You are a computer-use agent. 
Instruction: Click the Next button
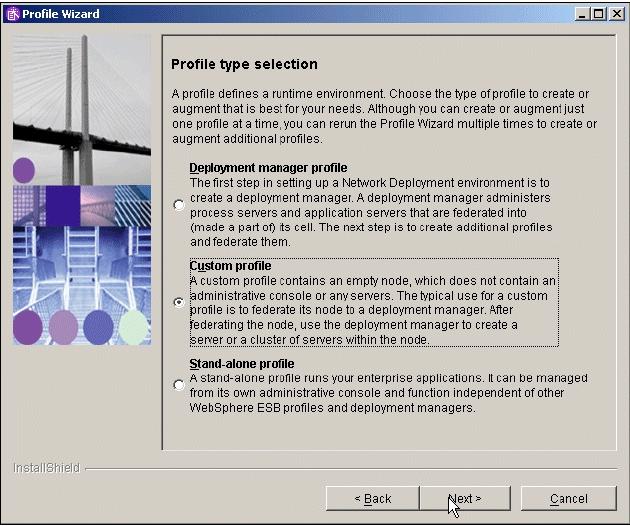465,499
